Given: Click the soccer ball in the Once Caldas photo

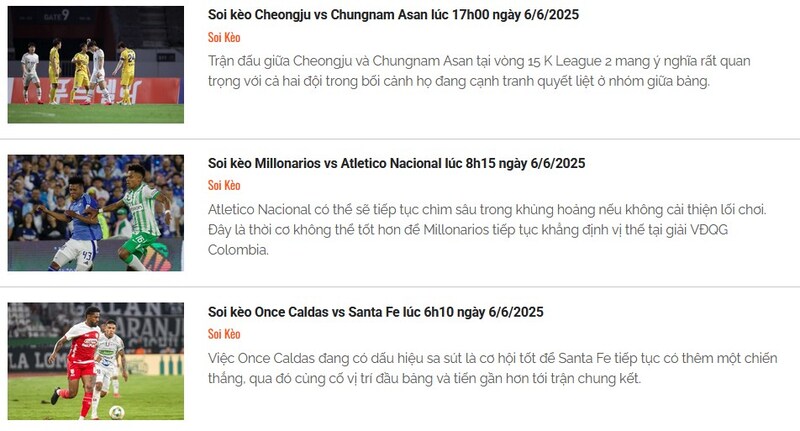Looking at the screenshot, I should point(117,412).
